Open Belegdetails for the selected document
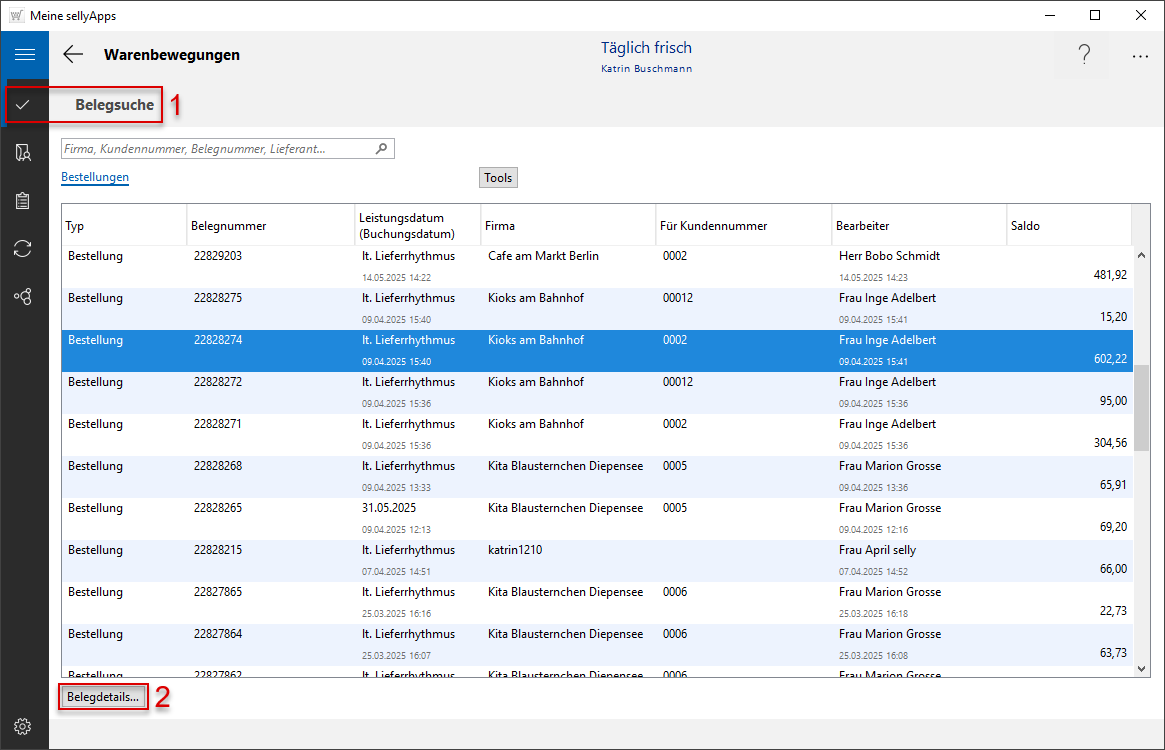 [x=103, y=697]
